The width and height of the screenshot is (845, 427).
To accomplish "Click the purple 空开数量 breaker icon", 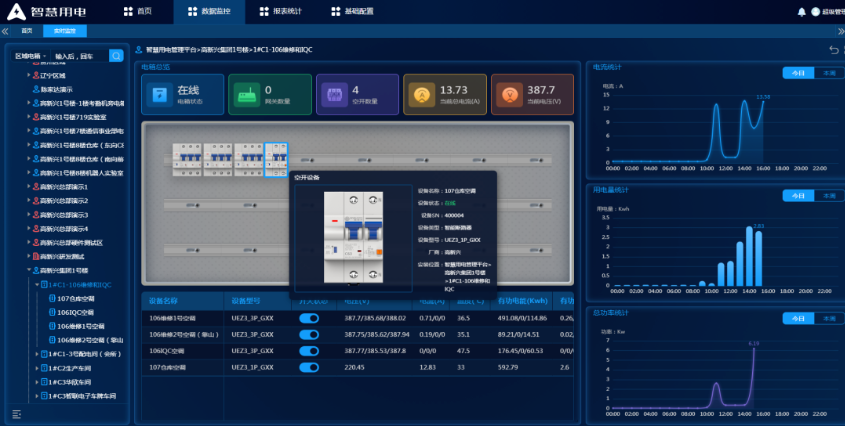I will pos(333,95).
